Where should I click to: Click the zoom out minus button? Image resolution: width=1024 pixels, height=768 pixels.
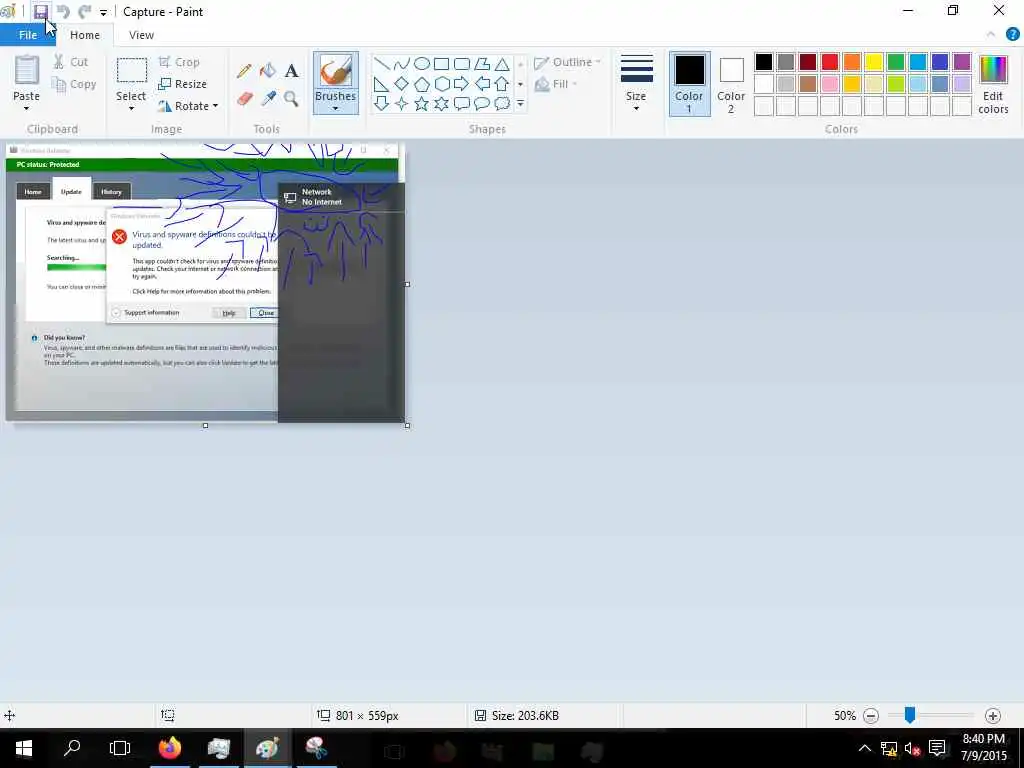871,716
